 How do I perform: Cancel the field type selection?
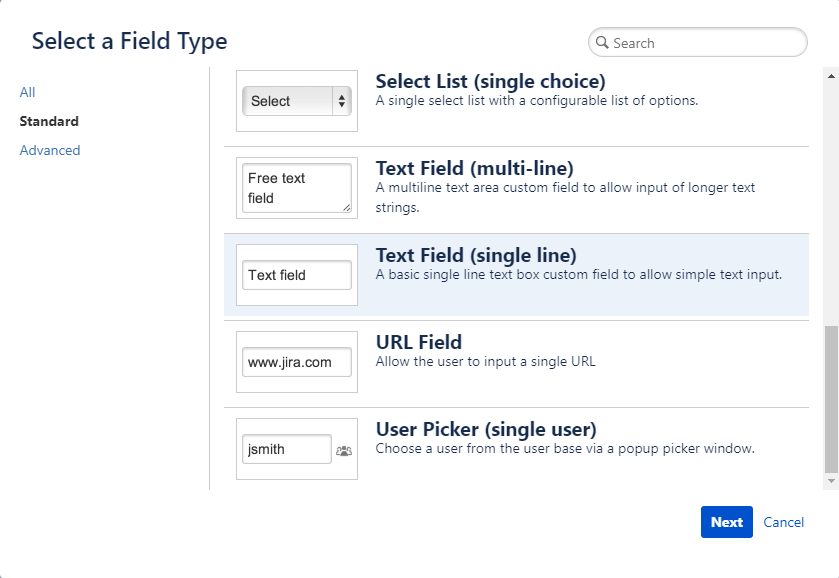click(783, 522)
